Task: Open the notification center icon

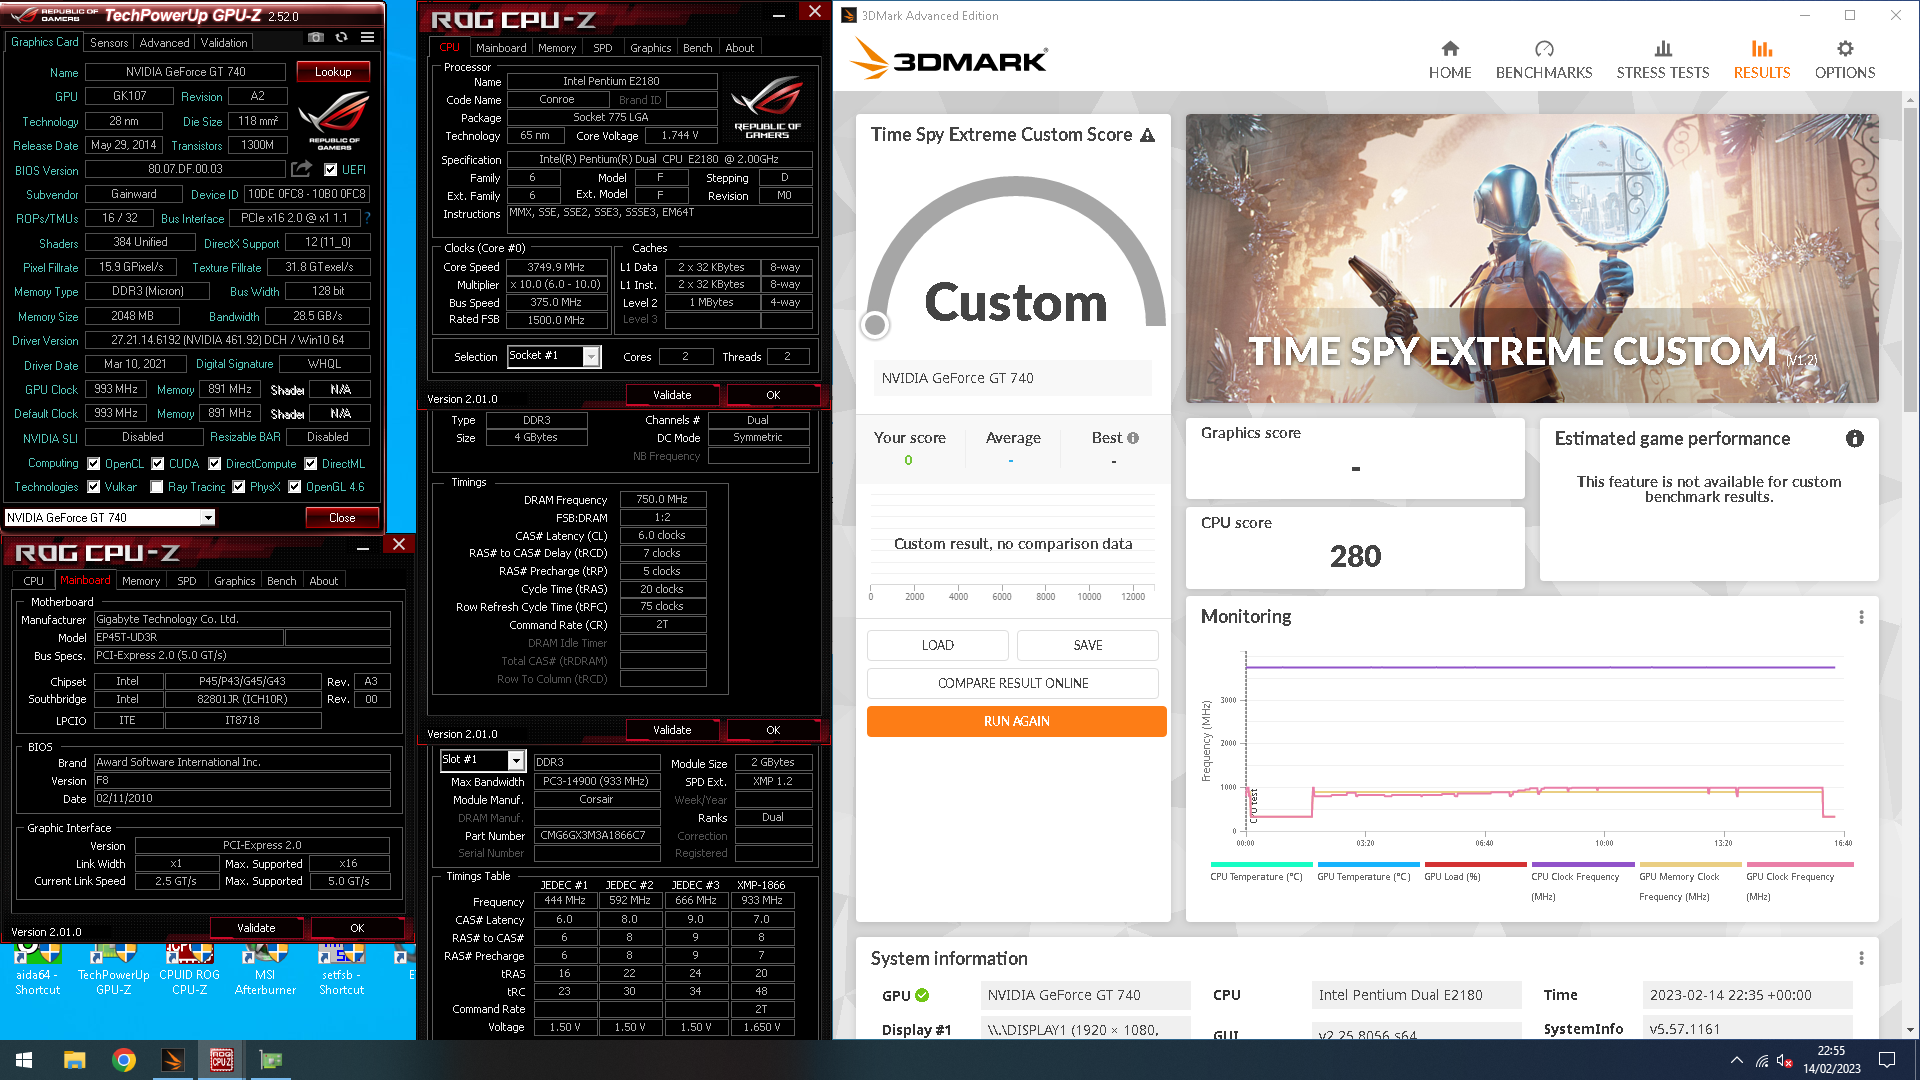Action: click(1887, 1060)
